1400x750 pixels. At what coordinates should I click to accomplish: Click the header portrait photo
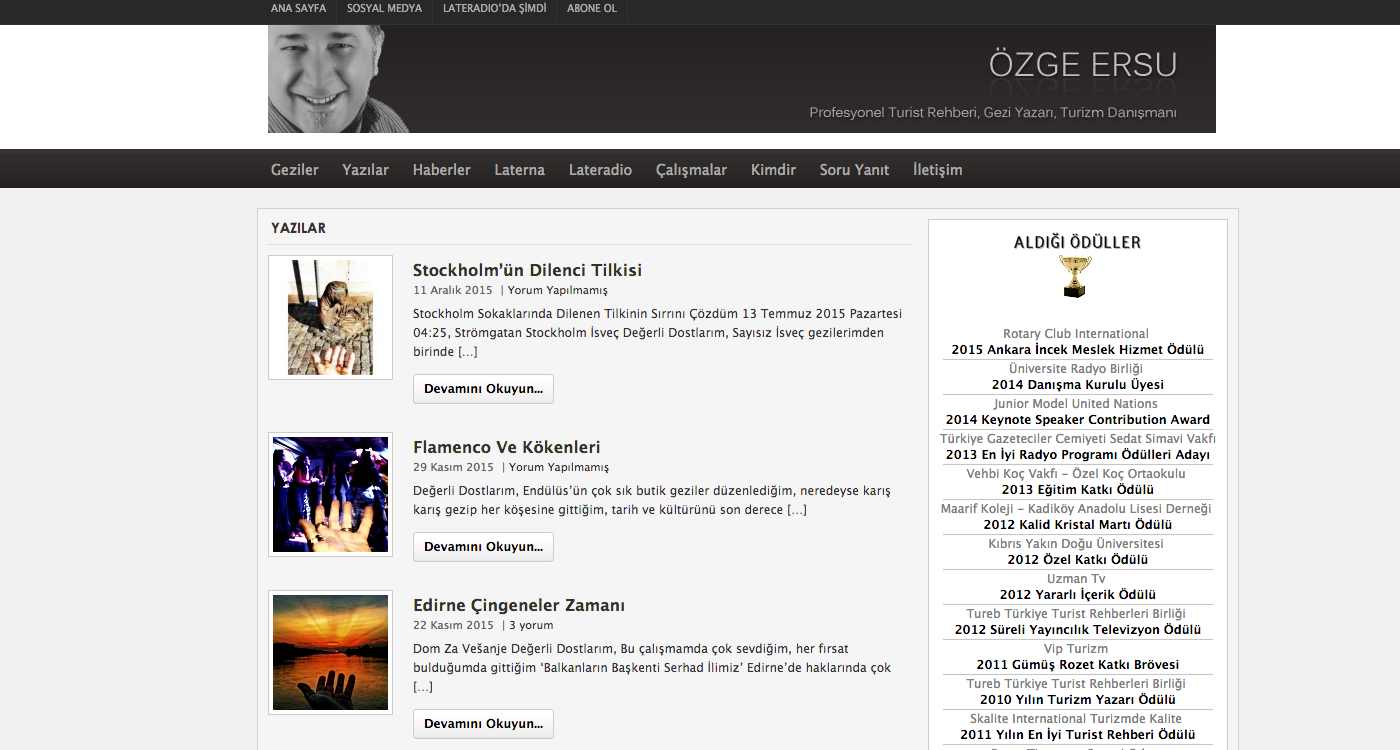339,79
